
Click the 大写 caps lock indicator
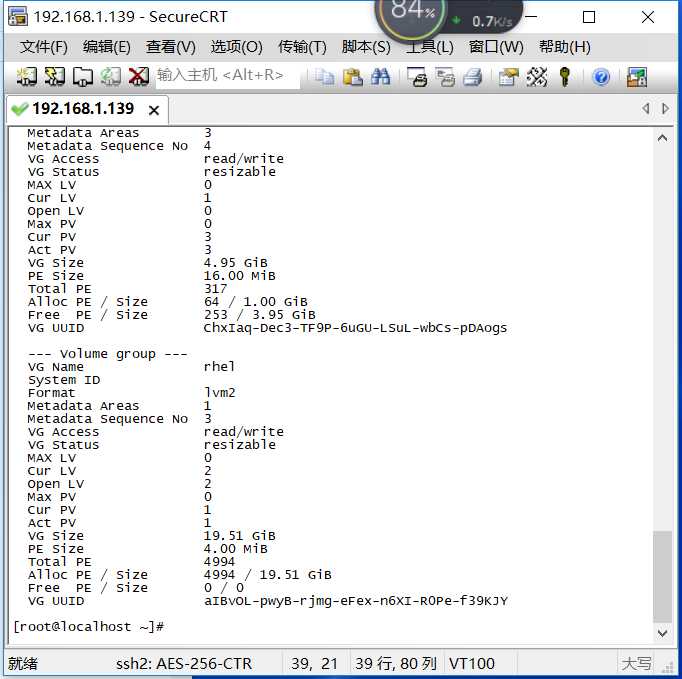636,664
